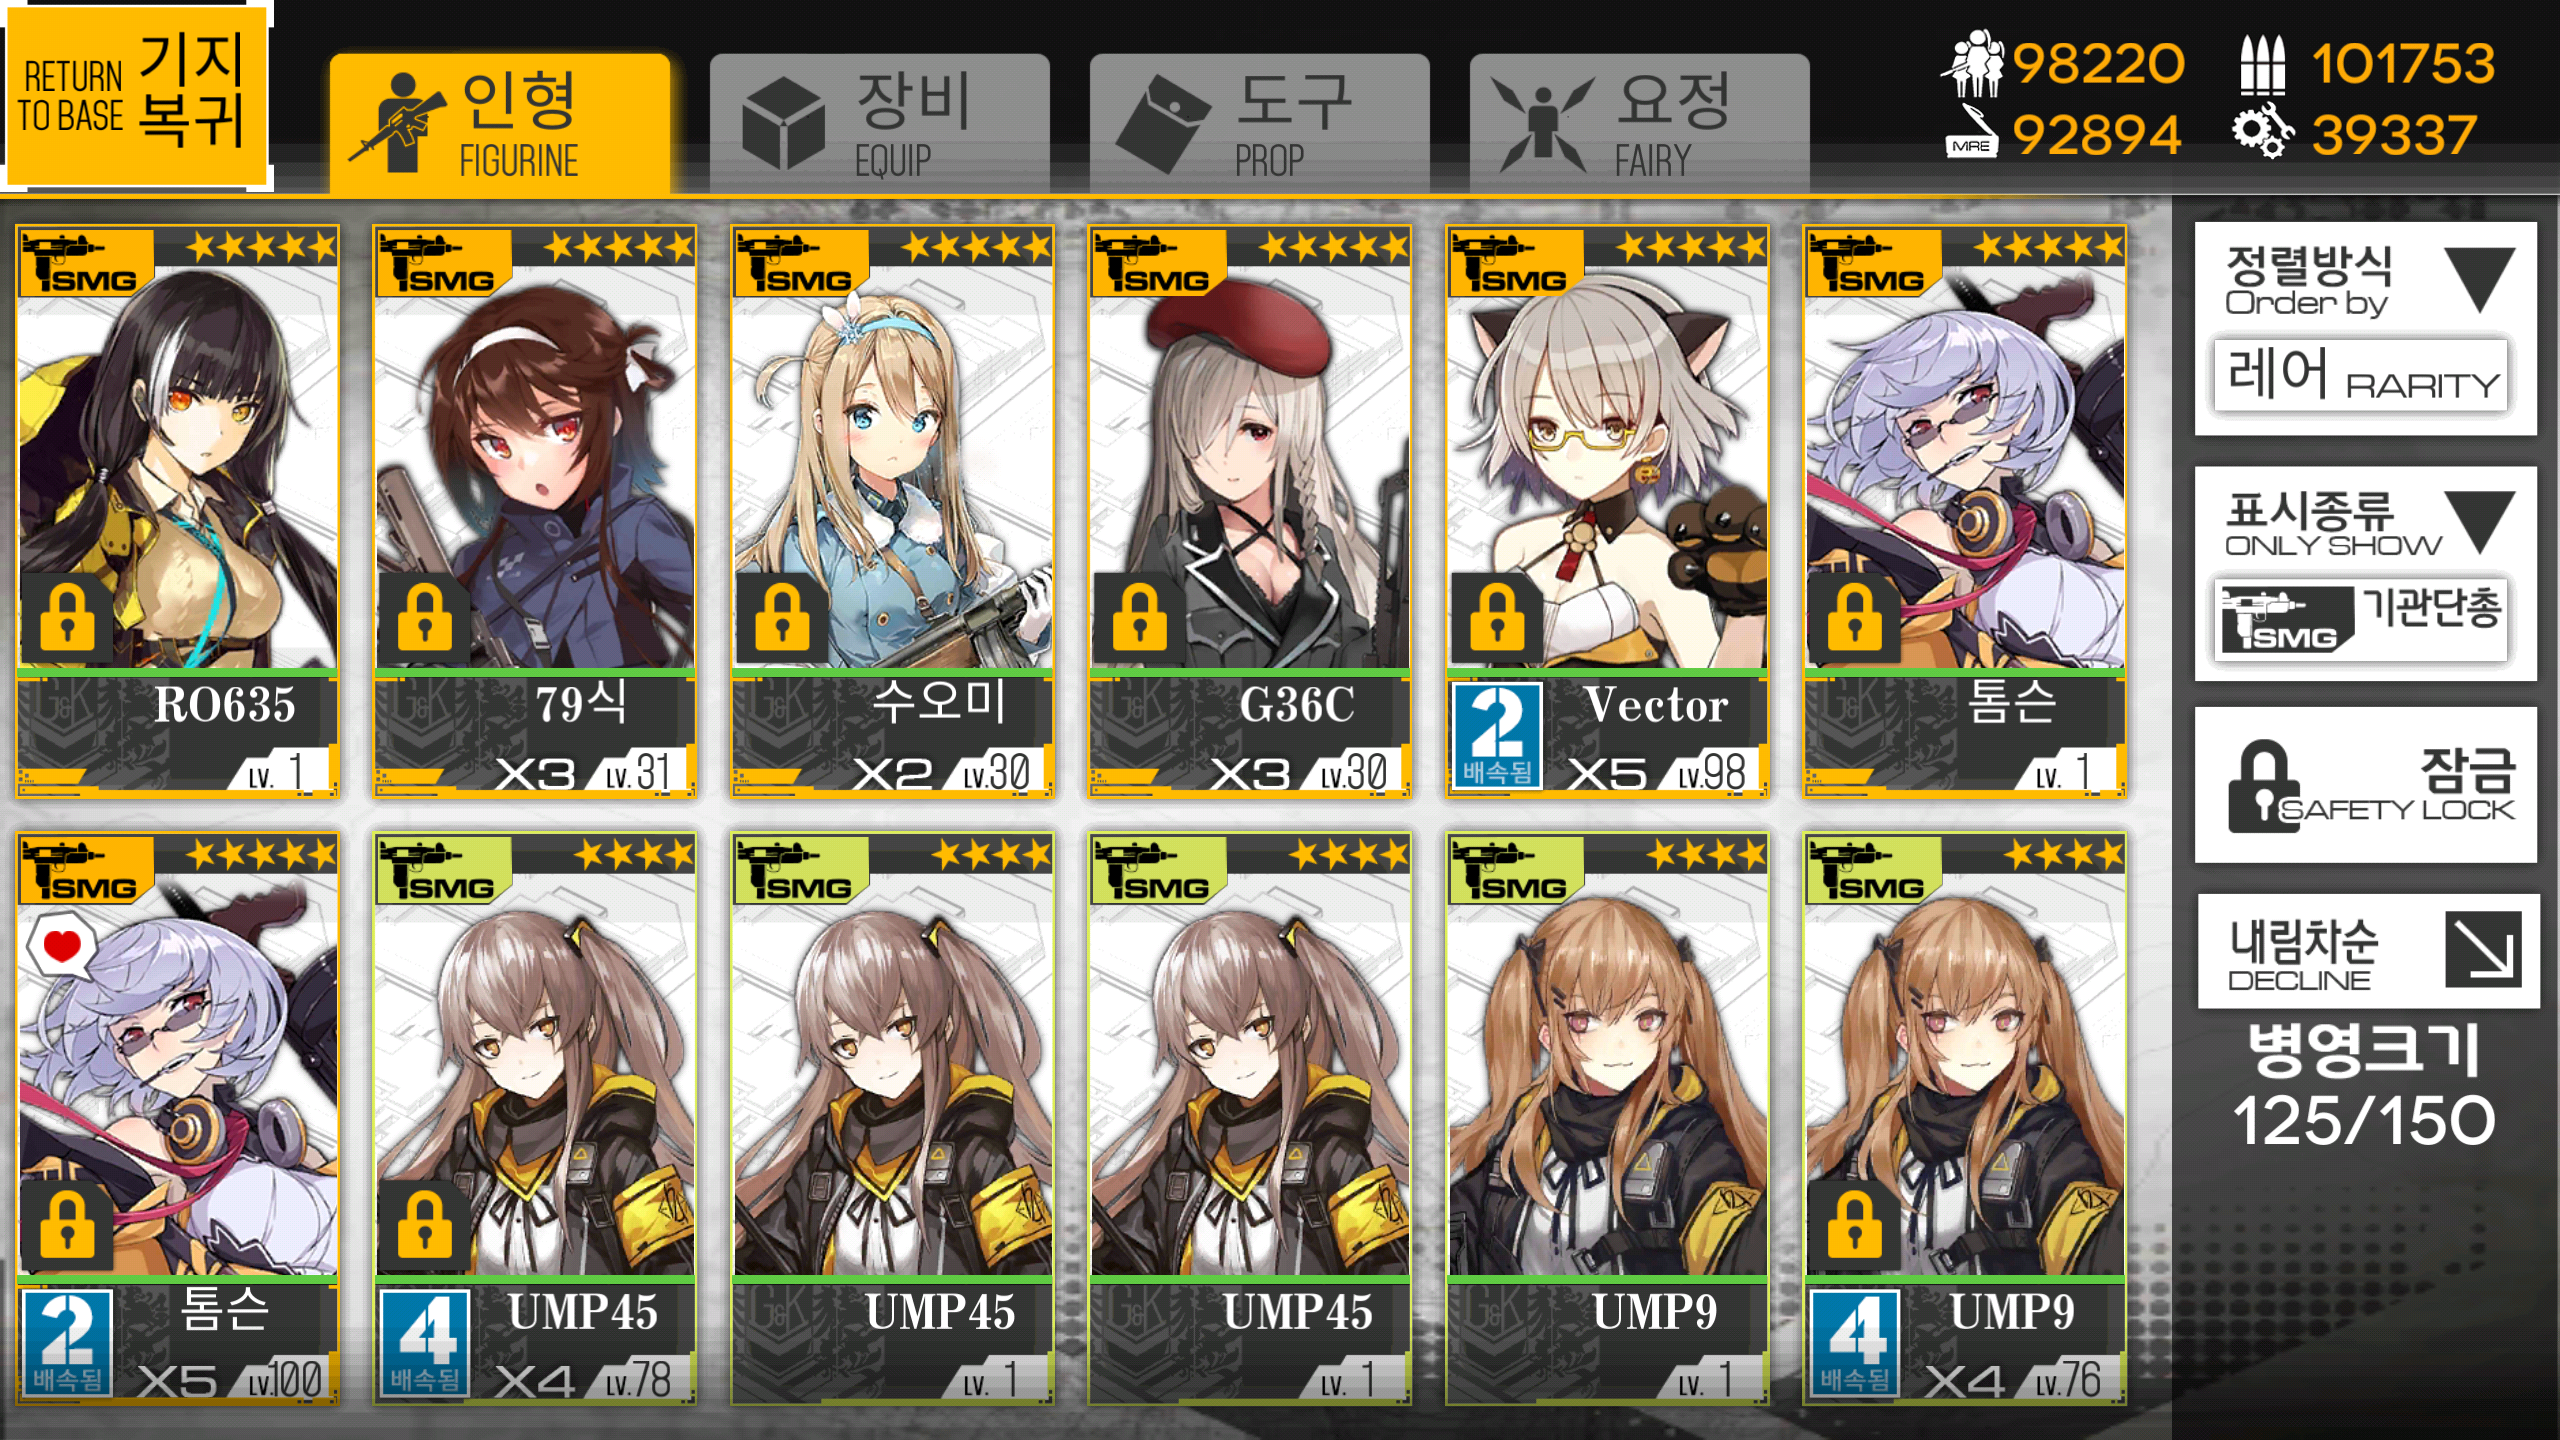2560x1440 pixels.
Task: Click the echelon 2 badge on the Vector card
Action: point(1496,736)
